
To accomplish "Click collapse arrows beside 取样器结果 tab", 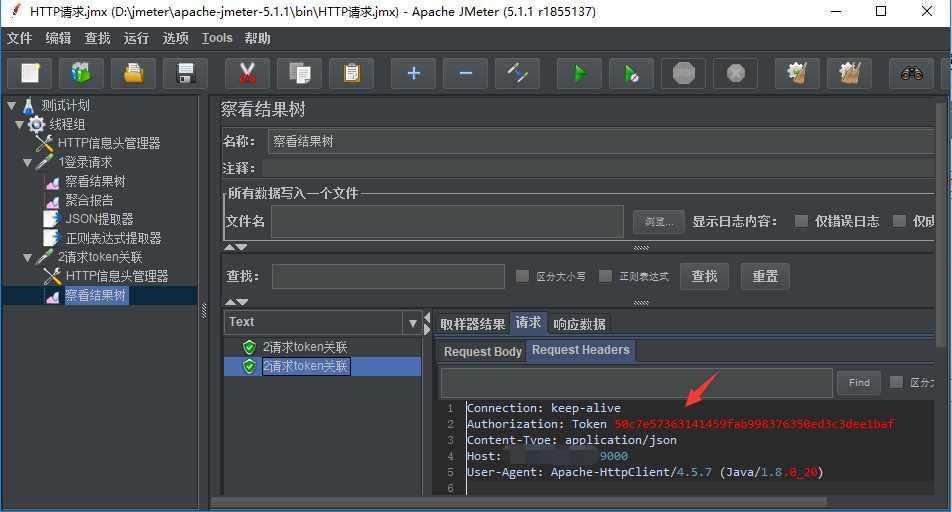I will (427, 324).
